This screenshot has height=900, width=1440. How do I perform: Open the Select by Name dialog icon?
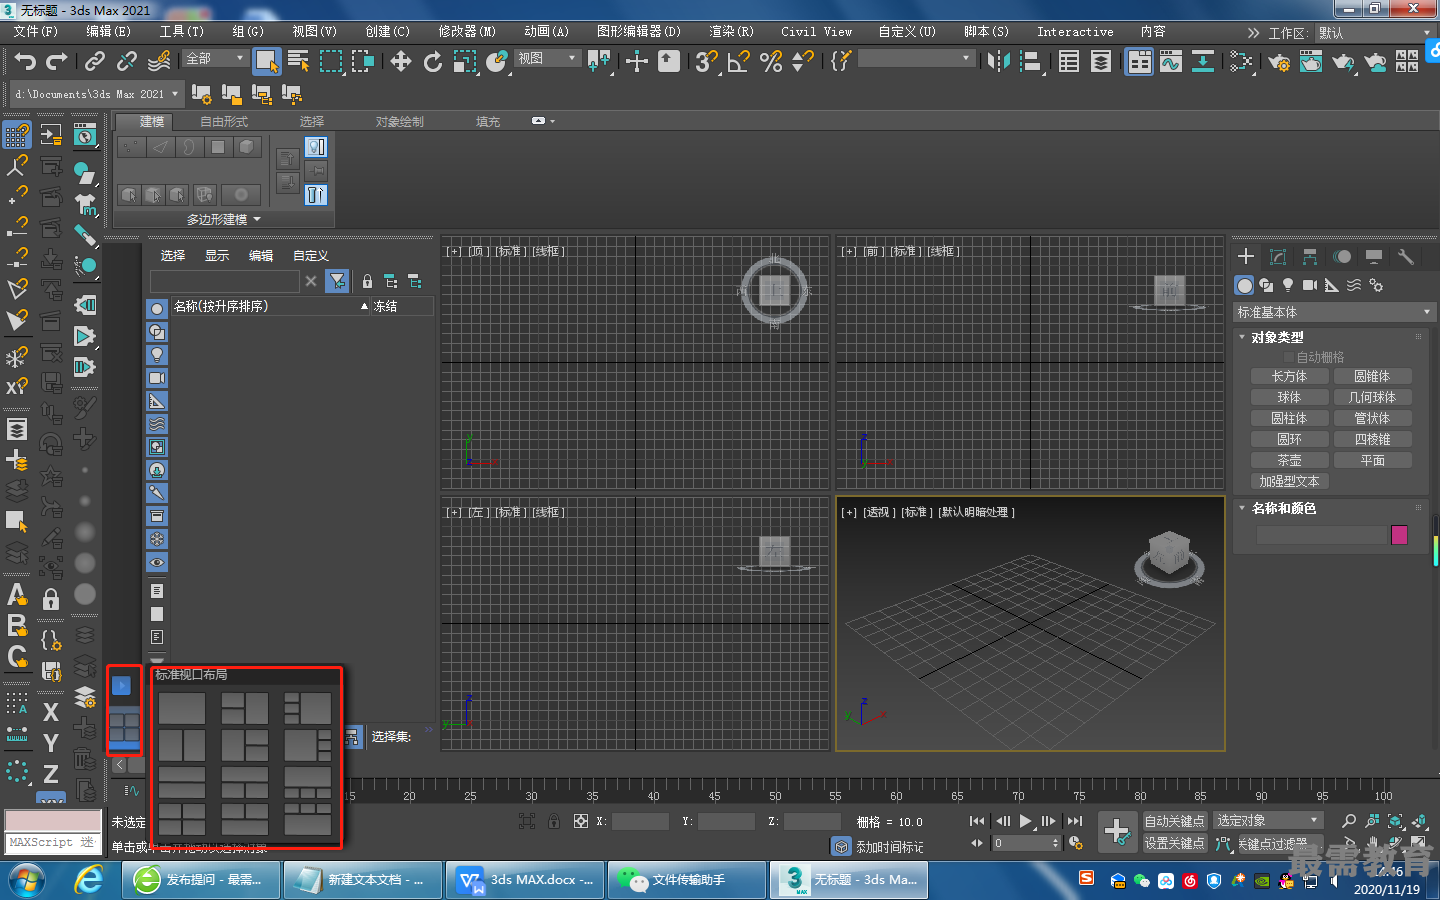point(298,62)
